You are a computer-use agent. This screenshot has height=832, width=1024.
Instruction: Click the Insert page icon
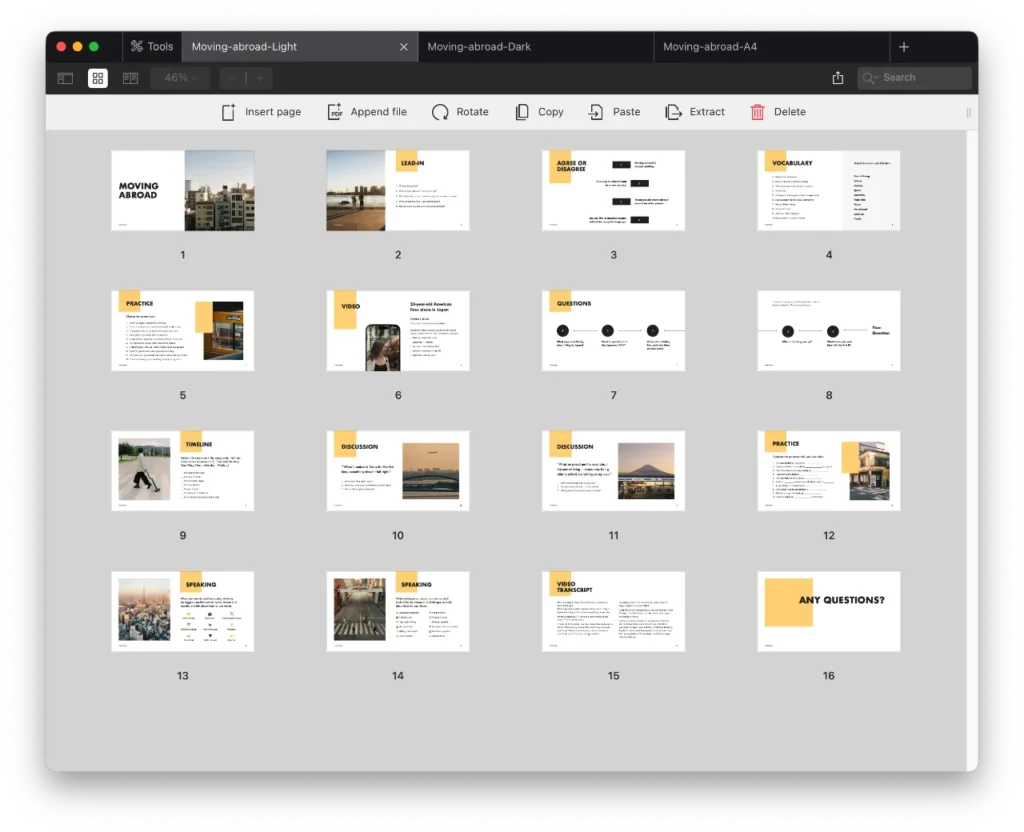click(x=229, y=112)
